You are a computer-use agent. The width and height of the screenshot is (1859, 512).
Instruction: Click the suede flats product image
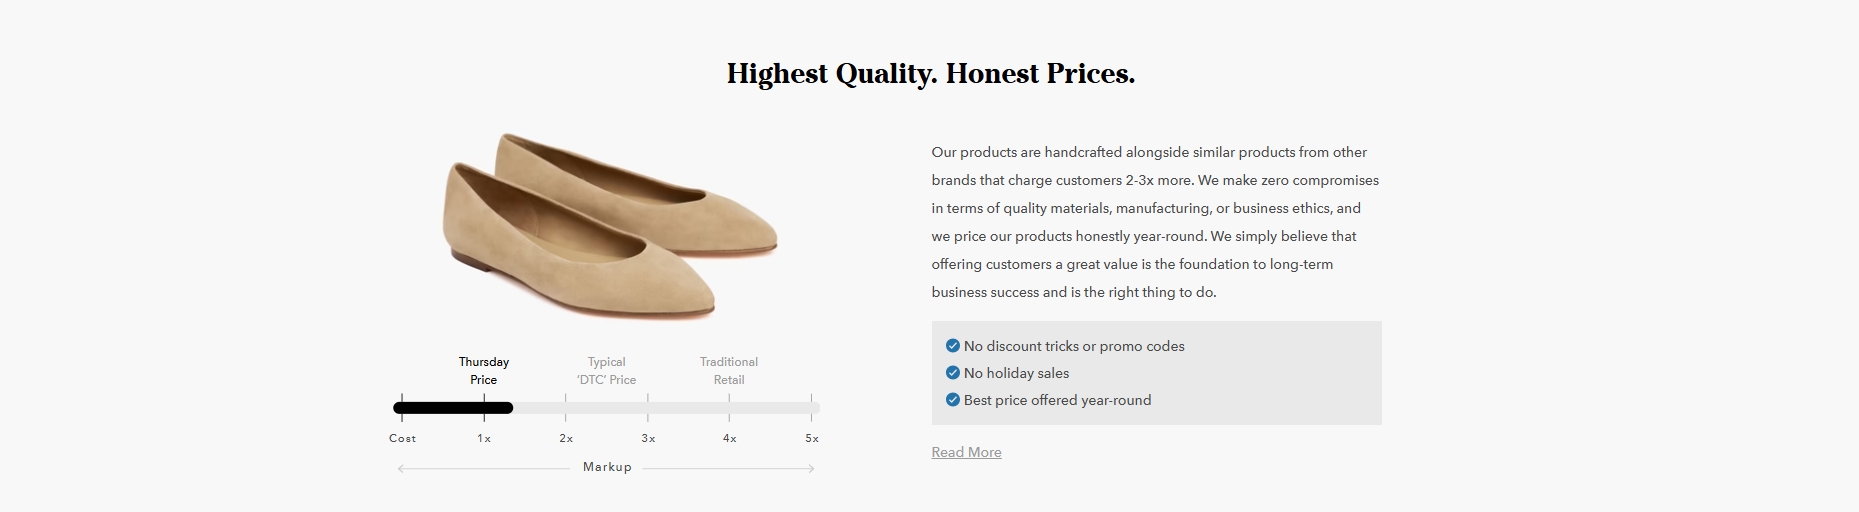pyautogui.click(x=609, y=227)
